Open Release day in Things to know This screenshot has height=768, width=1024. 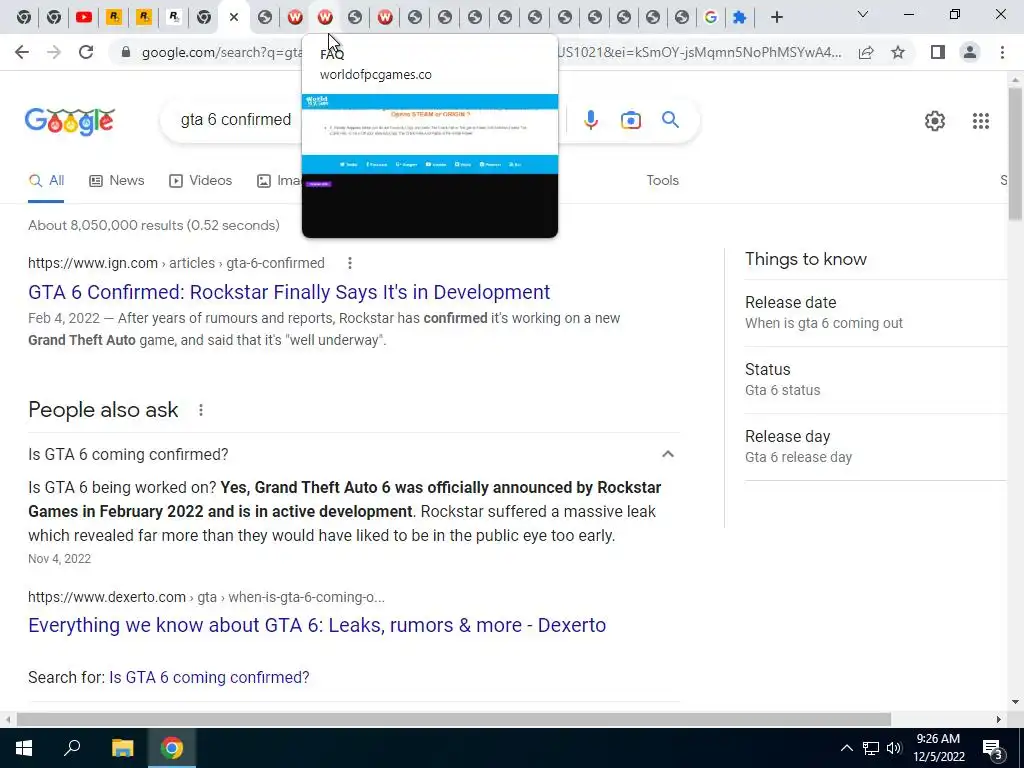(x=875, y=447)
